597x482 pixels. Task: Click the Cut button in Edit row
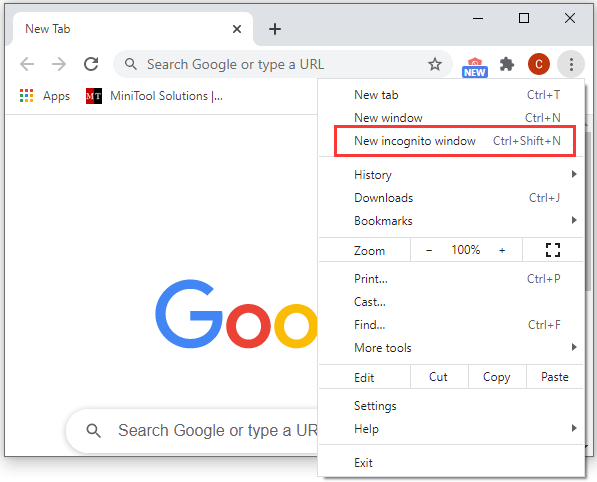click(439, 377)
